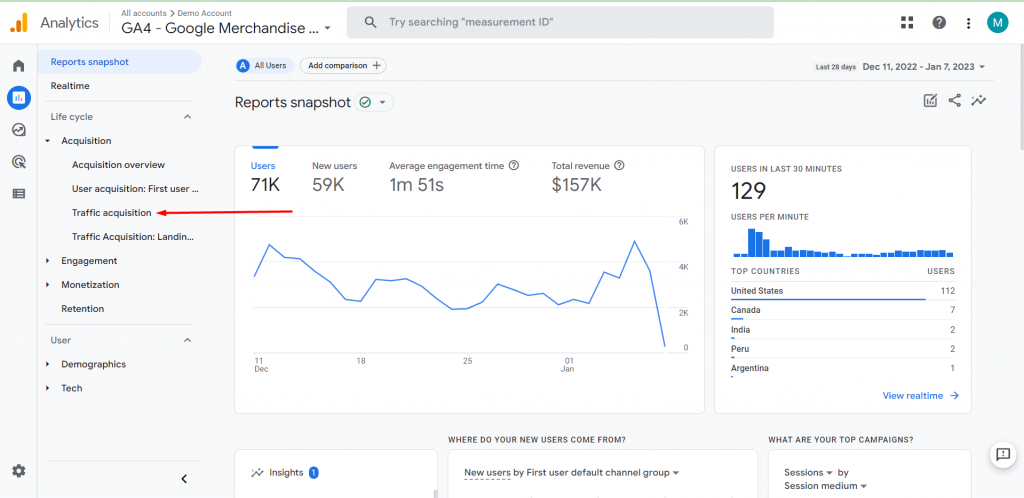The image size is (1024, 498).
Task: Expand the Monetization tree node
Action: 48,285
